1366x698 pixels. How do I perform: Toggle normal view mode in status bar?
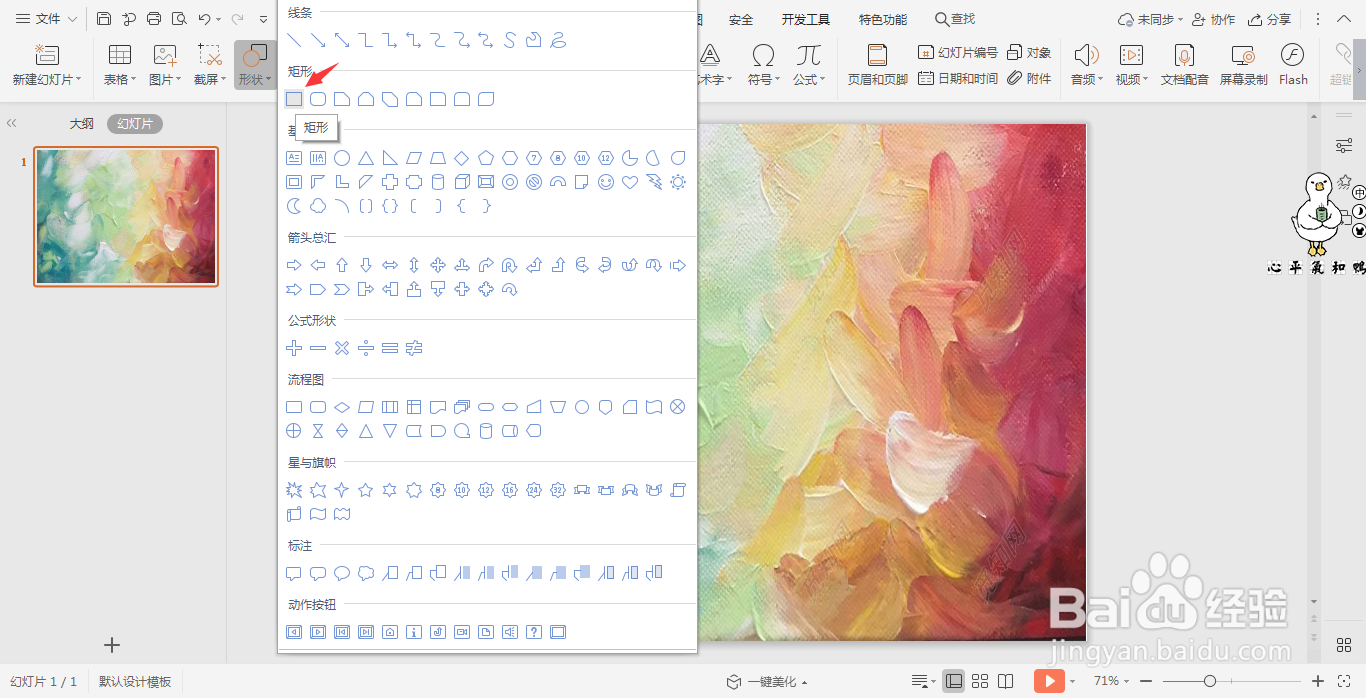(954, 681)
